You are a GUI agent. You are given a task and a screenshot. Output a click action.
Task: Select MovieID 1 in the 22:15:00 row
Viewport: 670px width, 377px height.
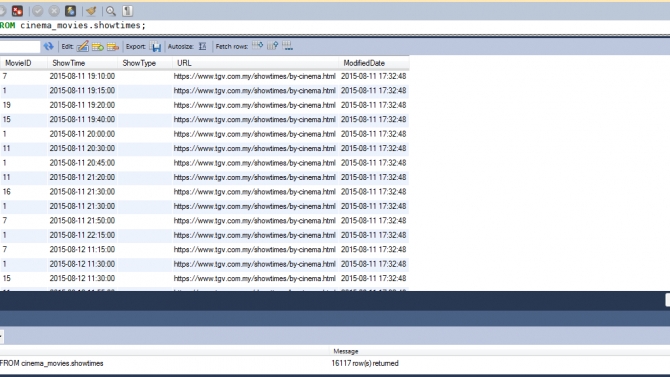(x=24, y=235)
